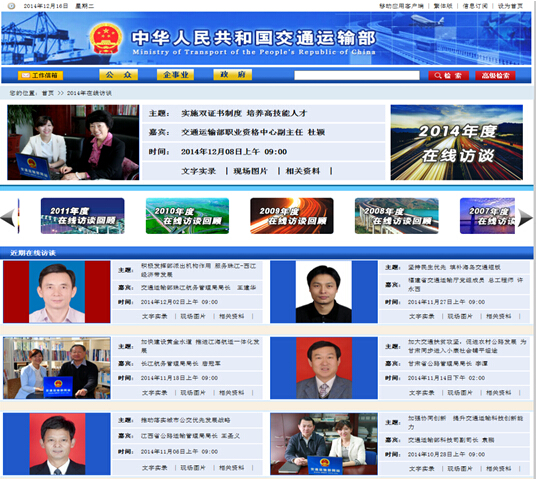Open portrait photo for 2014年12月02日 interview
This screenshot has height=479, width=536.
[57, 292]
